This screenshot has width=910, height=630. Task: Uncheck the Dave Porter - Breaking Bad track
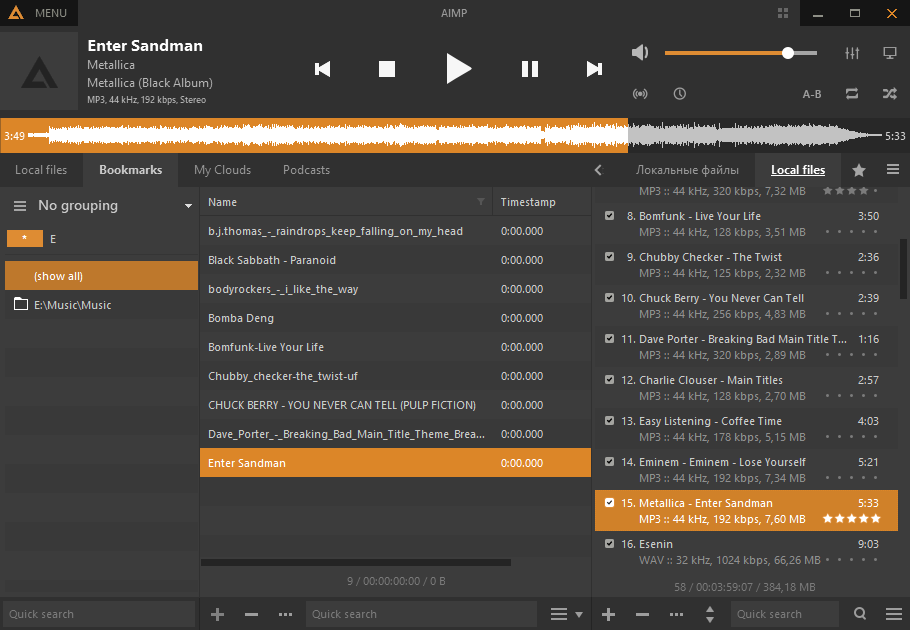609,338
